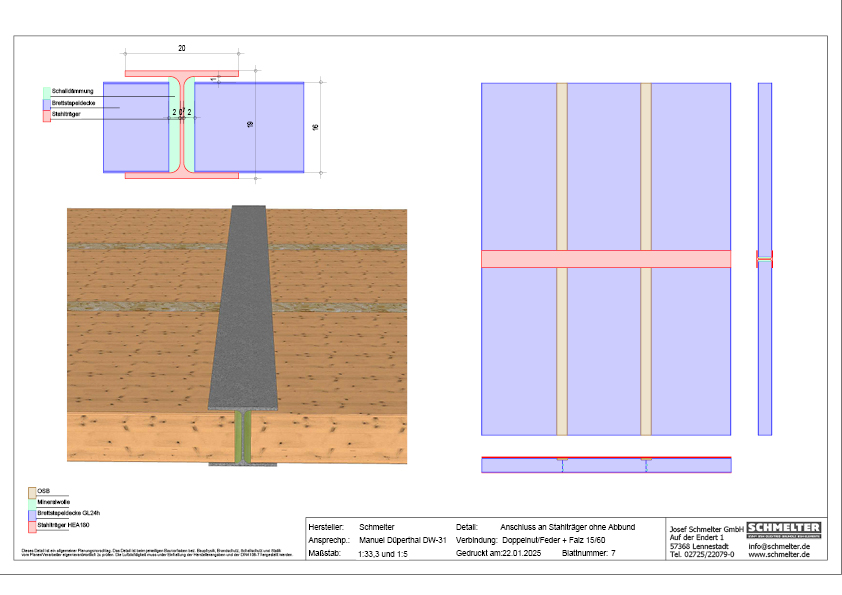Click the SCHMELTER company logo
This screenshot has height=595, width=842.
pos(784,528)
